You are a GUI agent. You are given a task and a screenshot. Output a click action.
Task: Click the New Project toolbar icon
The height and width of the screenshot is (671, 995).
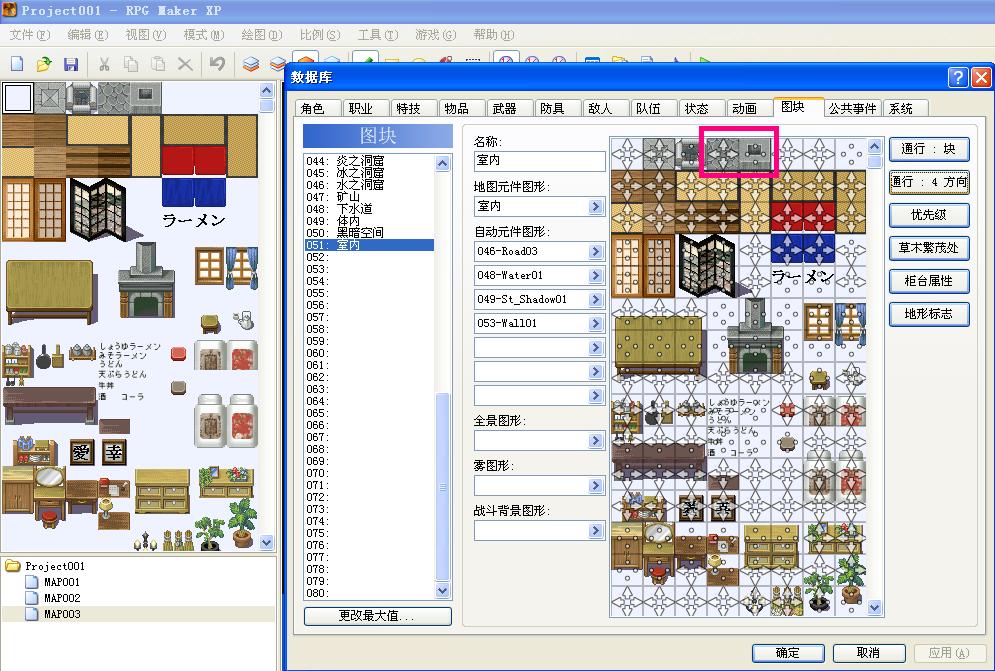click(17, 63)
